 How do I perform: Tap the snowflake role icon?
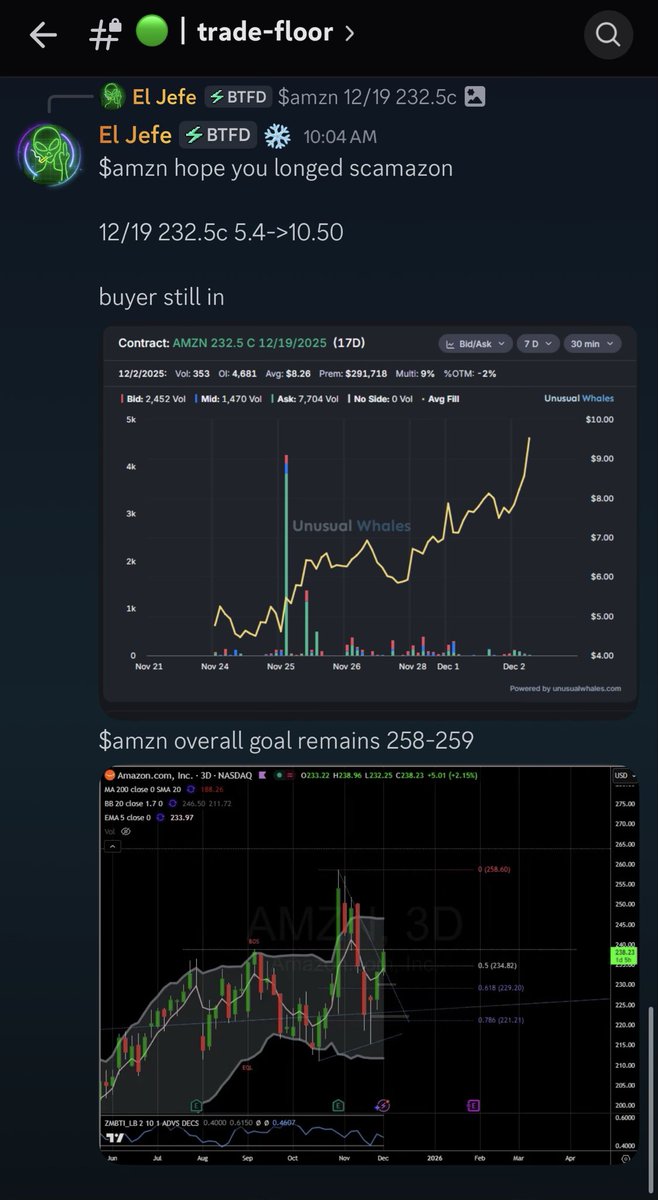[x=276, y=135]
